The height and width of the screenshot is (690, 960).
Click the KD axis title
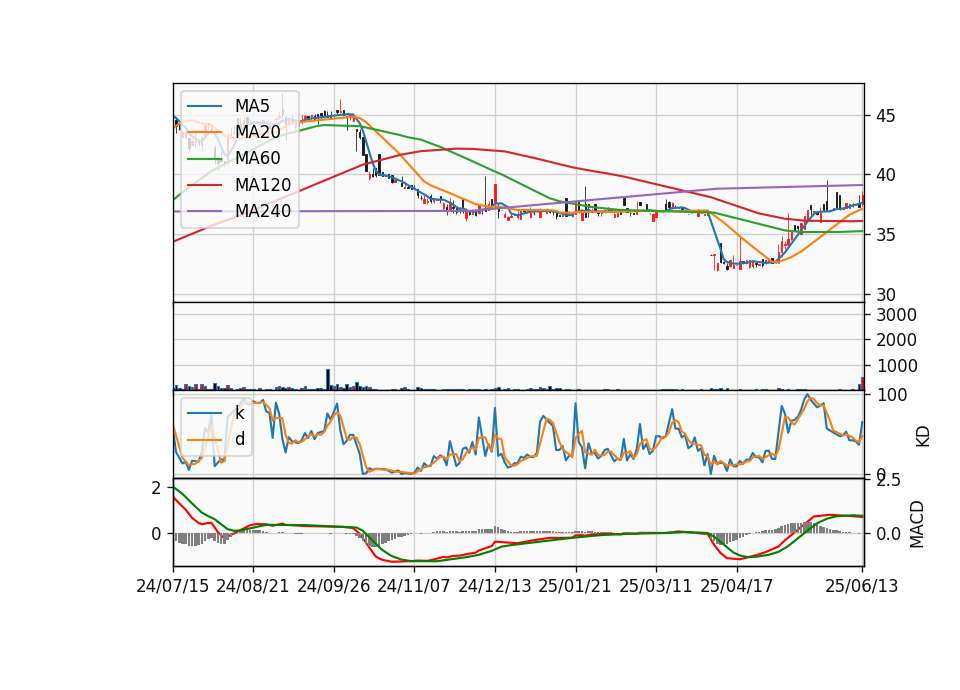(923, 436)
